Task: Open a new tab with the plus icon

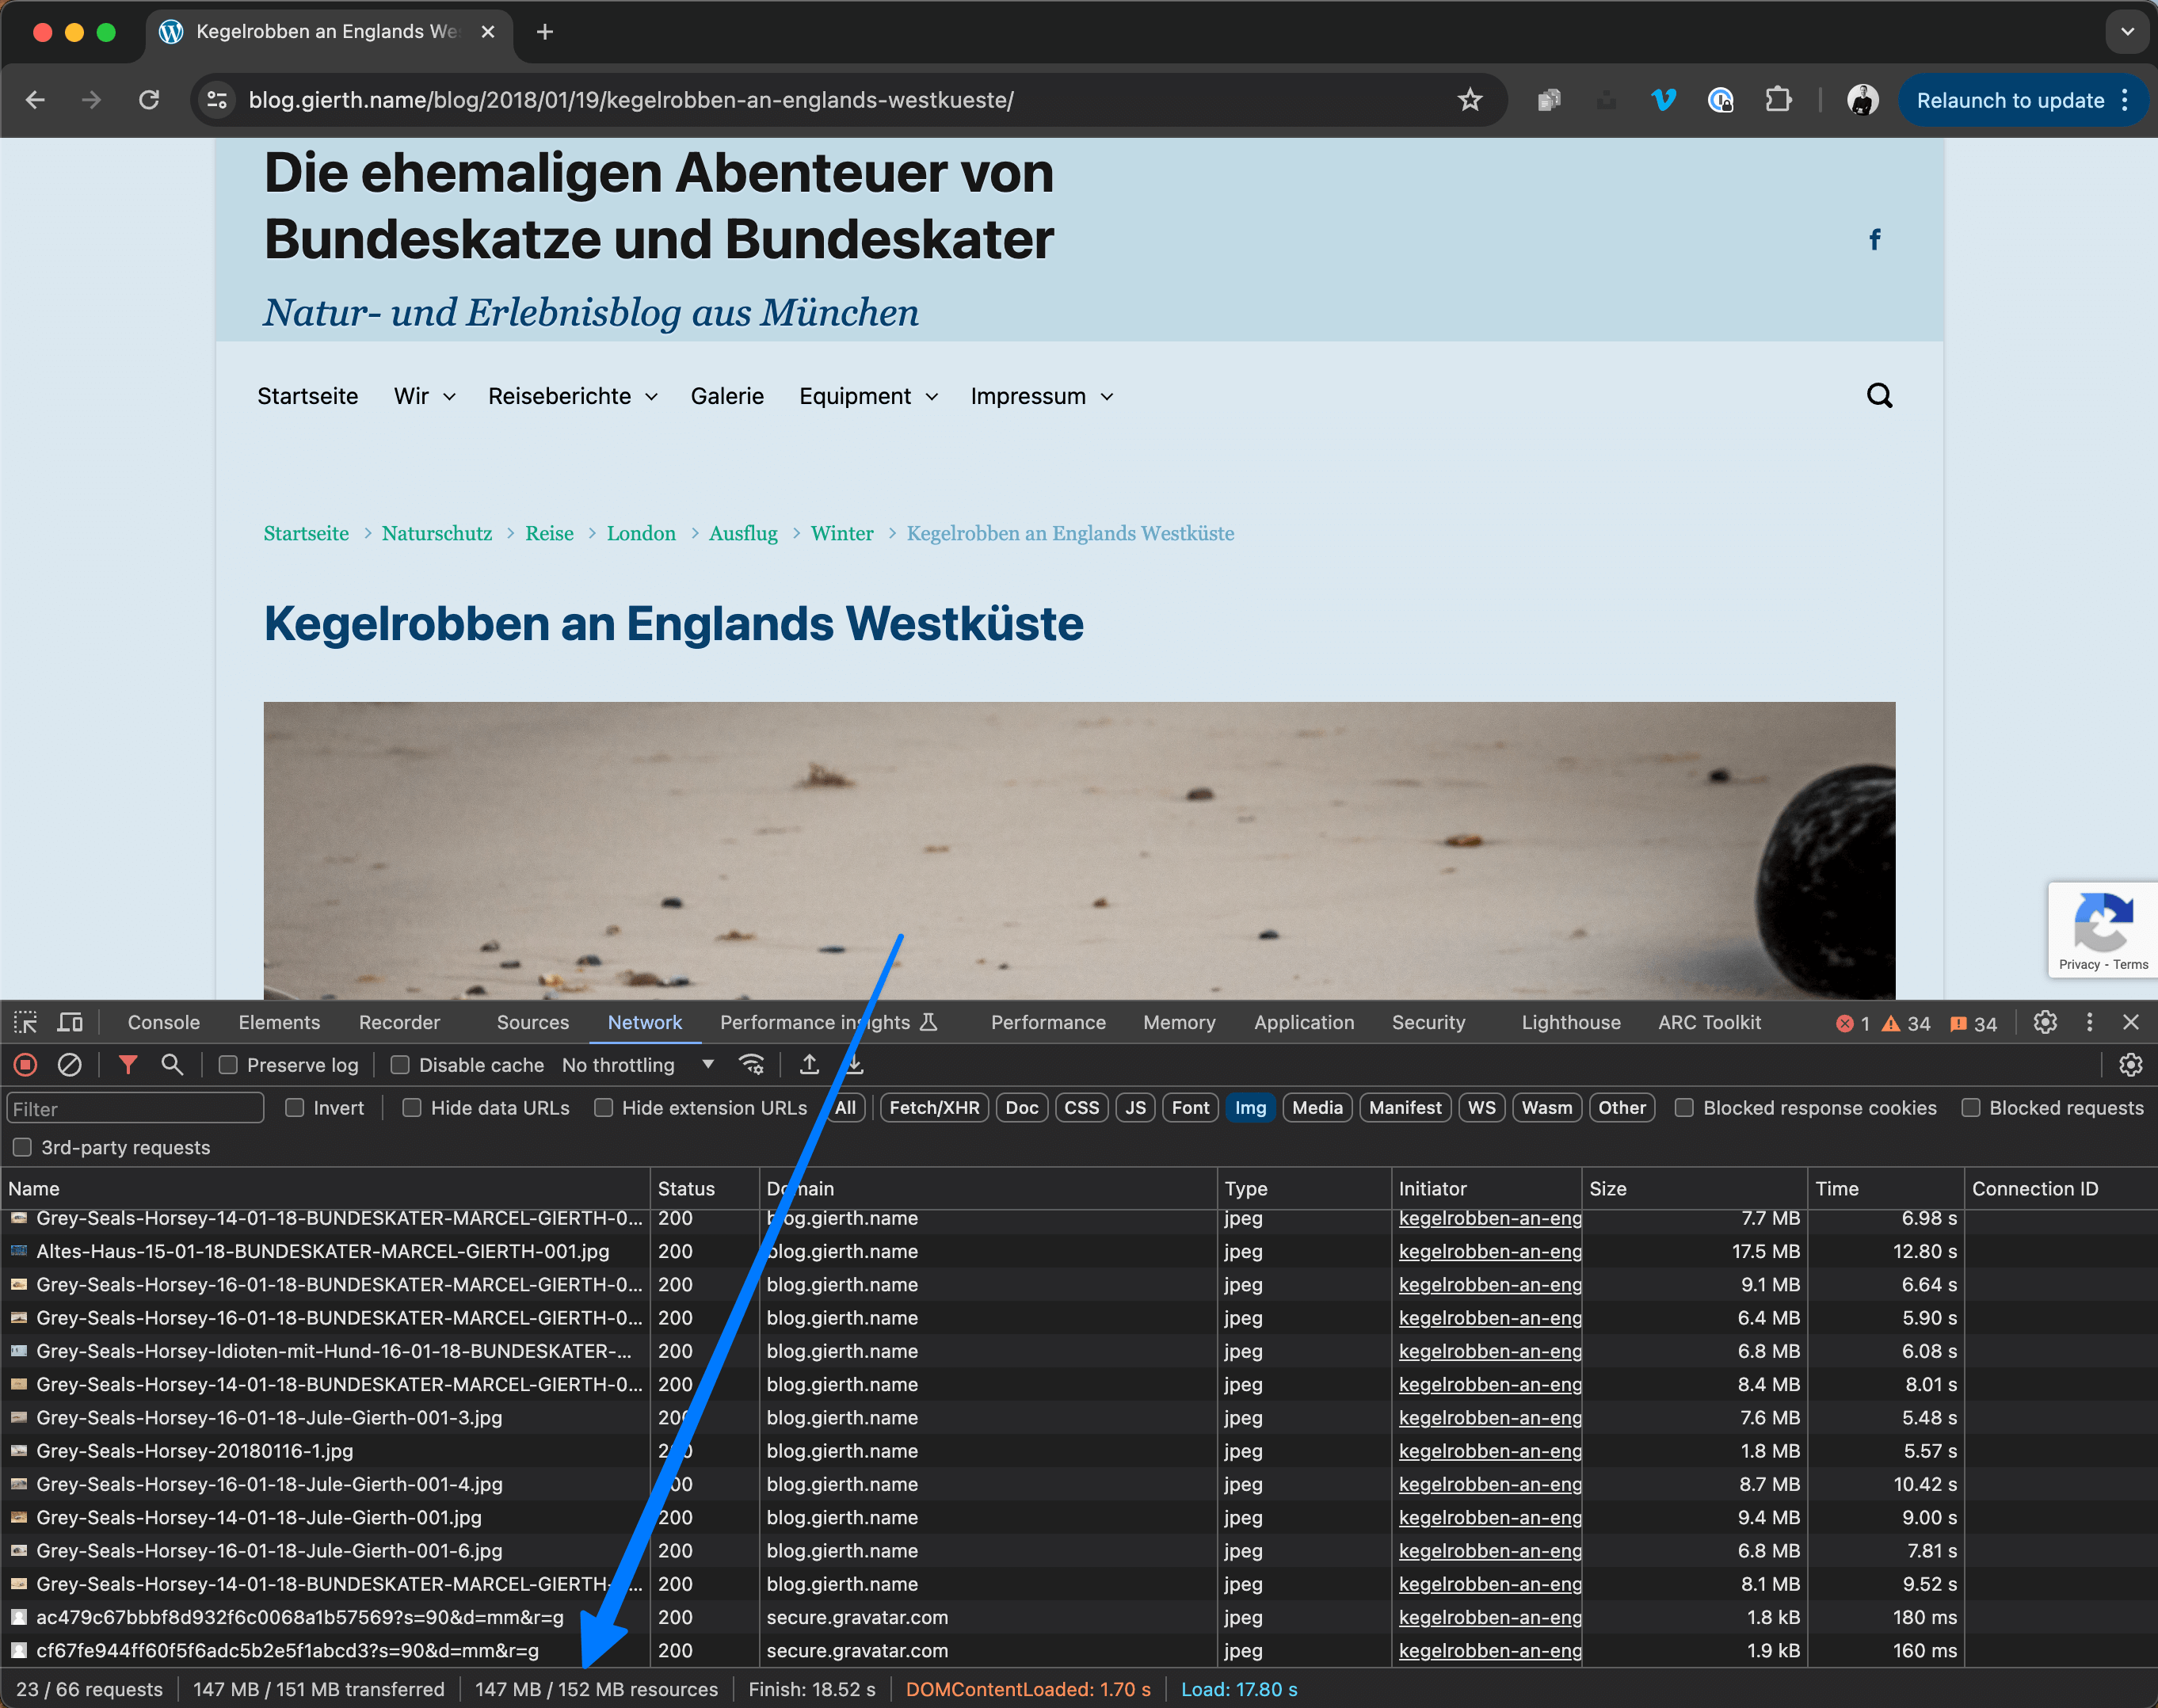Action: 544,32
